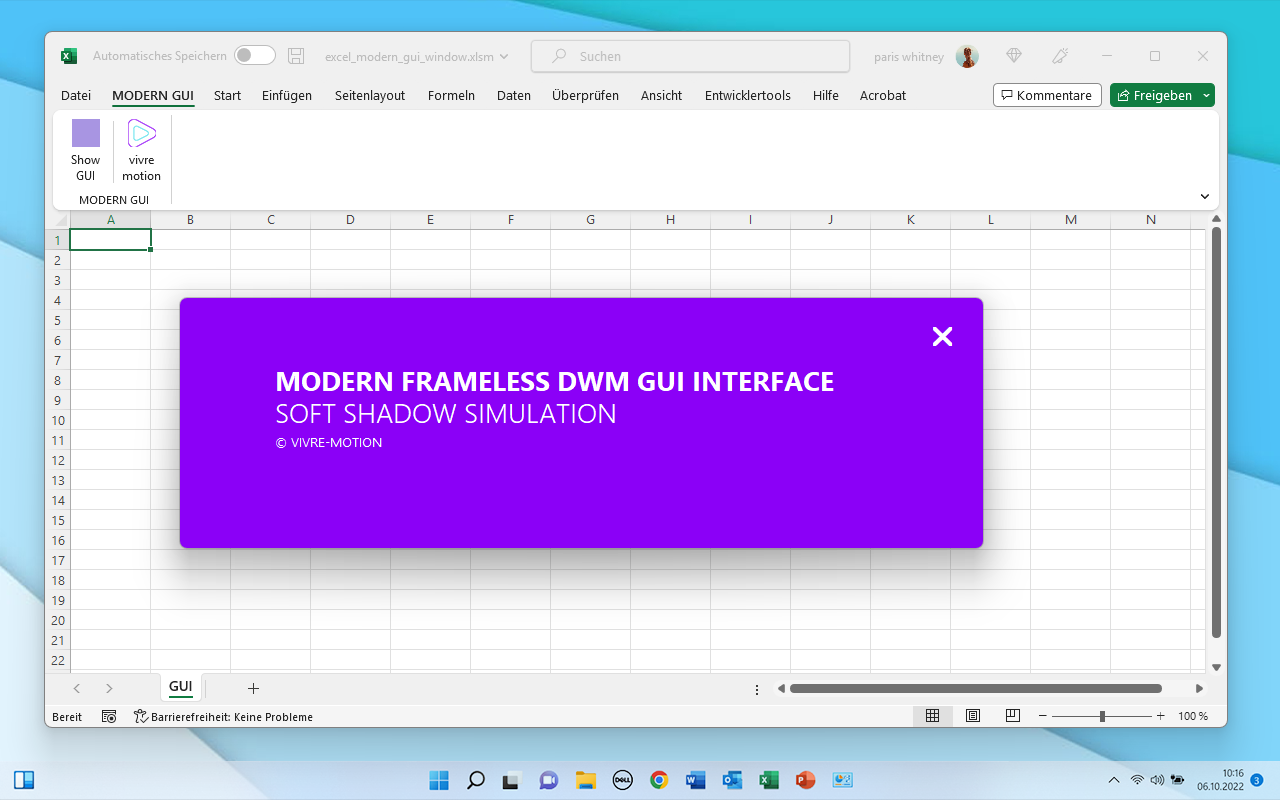
Task: Toggle Automatisches Speichern on
Action: (254, 56)
